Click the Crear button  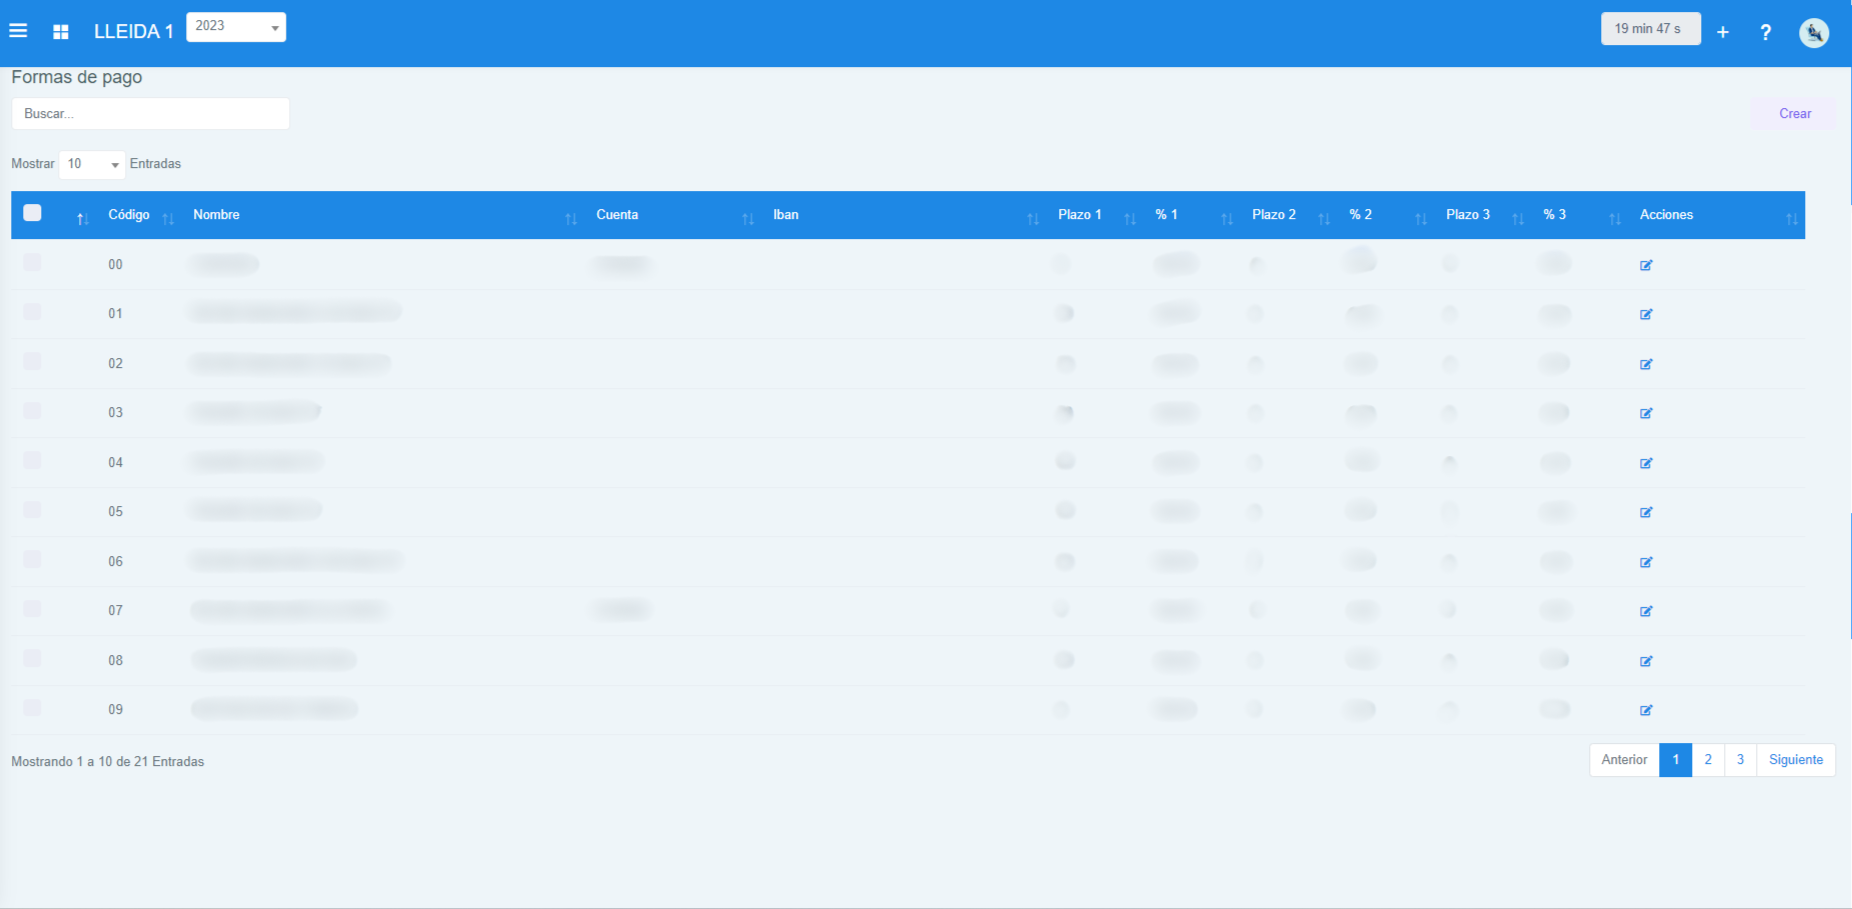[x=1794, y=114]
